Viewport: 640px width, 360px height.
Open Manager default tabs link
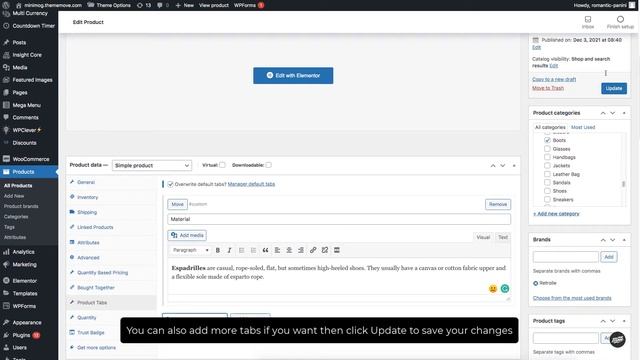point(251,184)
